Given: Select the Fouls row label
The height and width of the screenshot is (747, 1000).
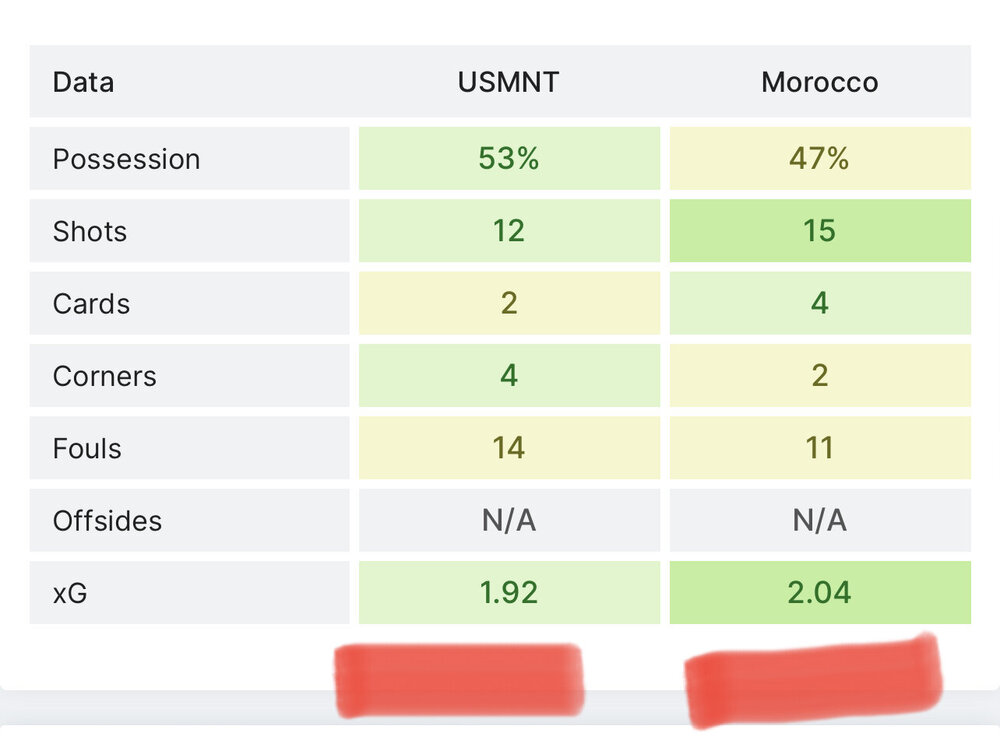Looking at the screenshot, I should pyautogui.click(x=87, y=448).
